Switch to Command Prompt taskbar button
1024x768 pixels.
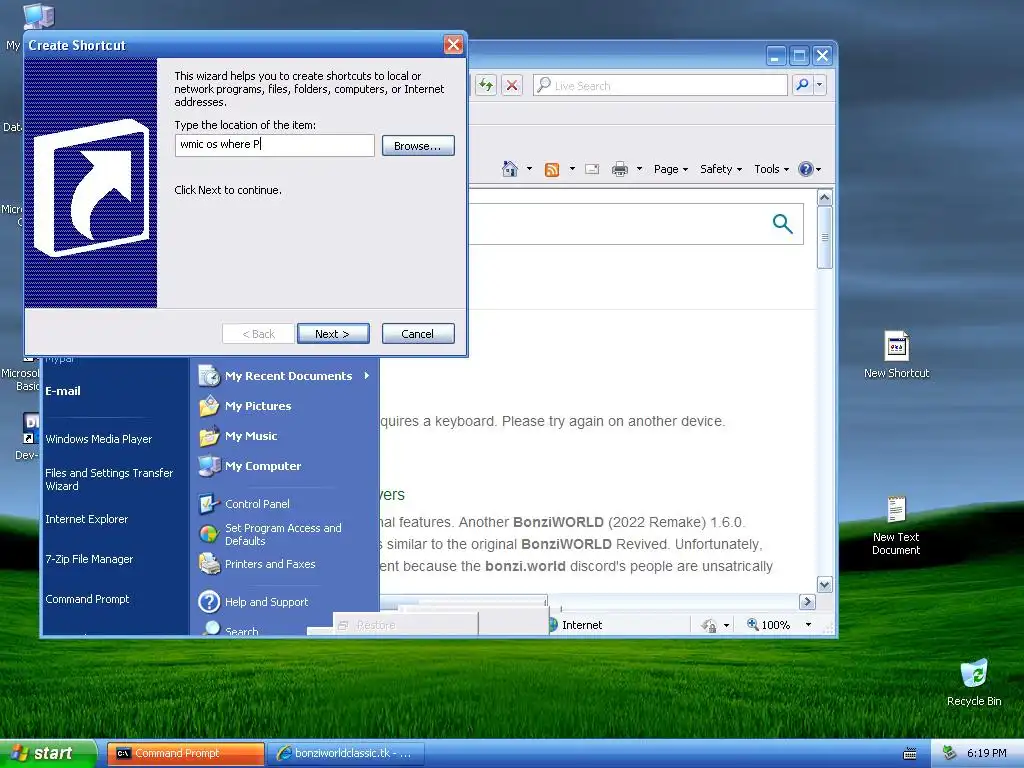pyautogui.click(x=185, y=754)
